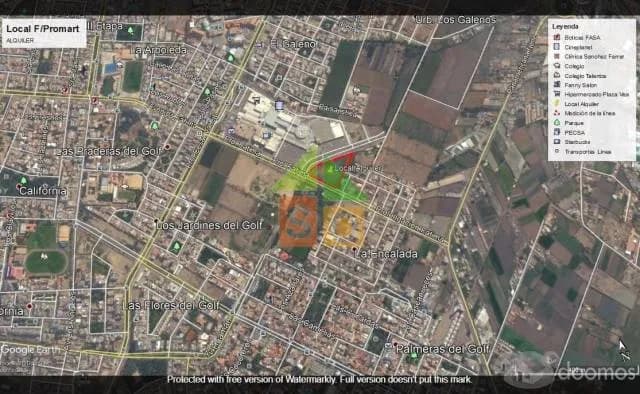Click the yellow Local Alquiler legend icon
Screen dimensions: 640x394
click(x=557, y=104)
